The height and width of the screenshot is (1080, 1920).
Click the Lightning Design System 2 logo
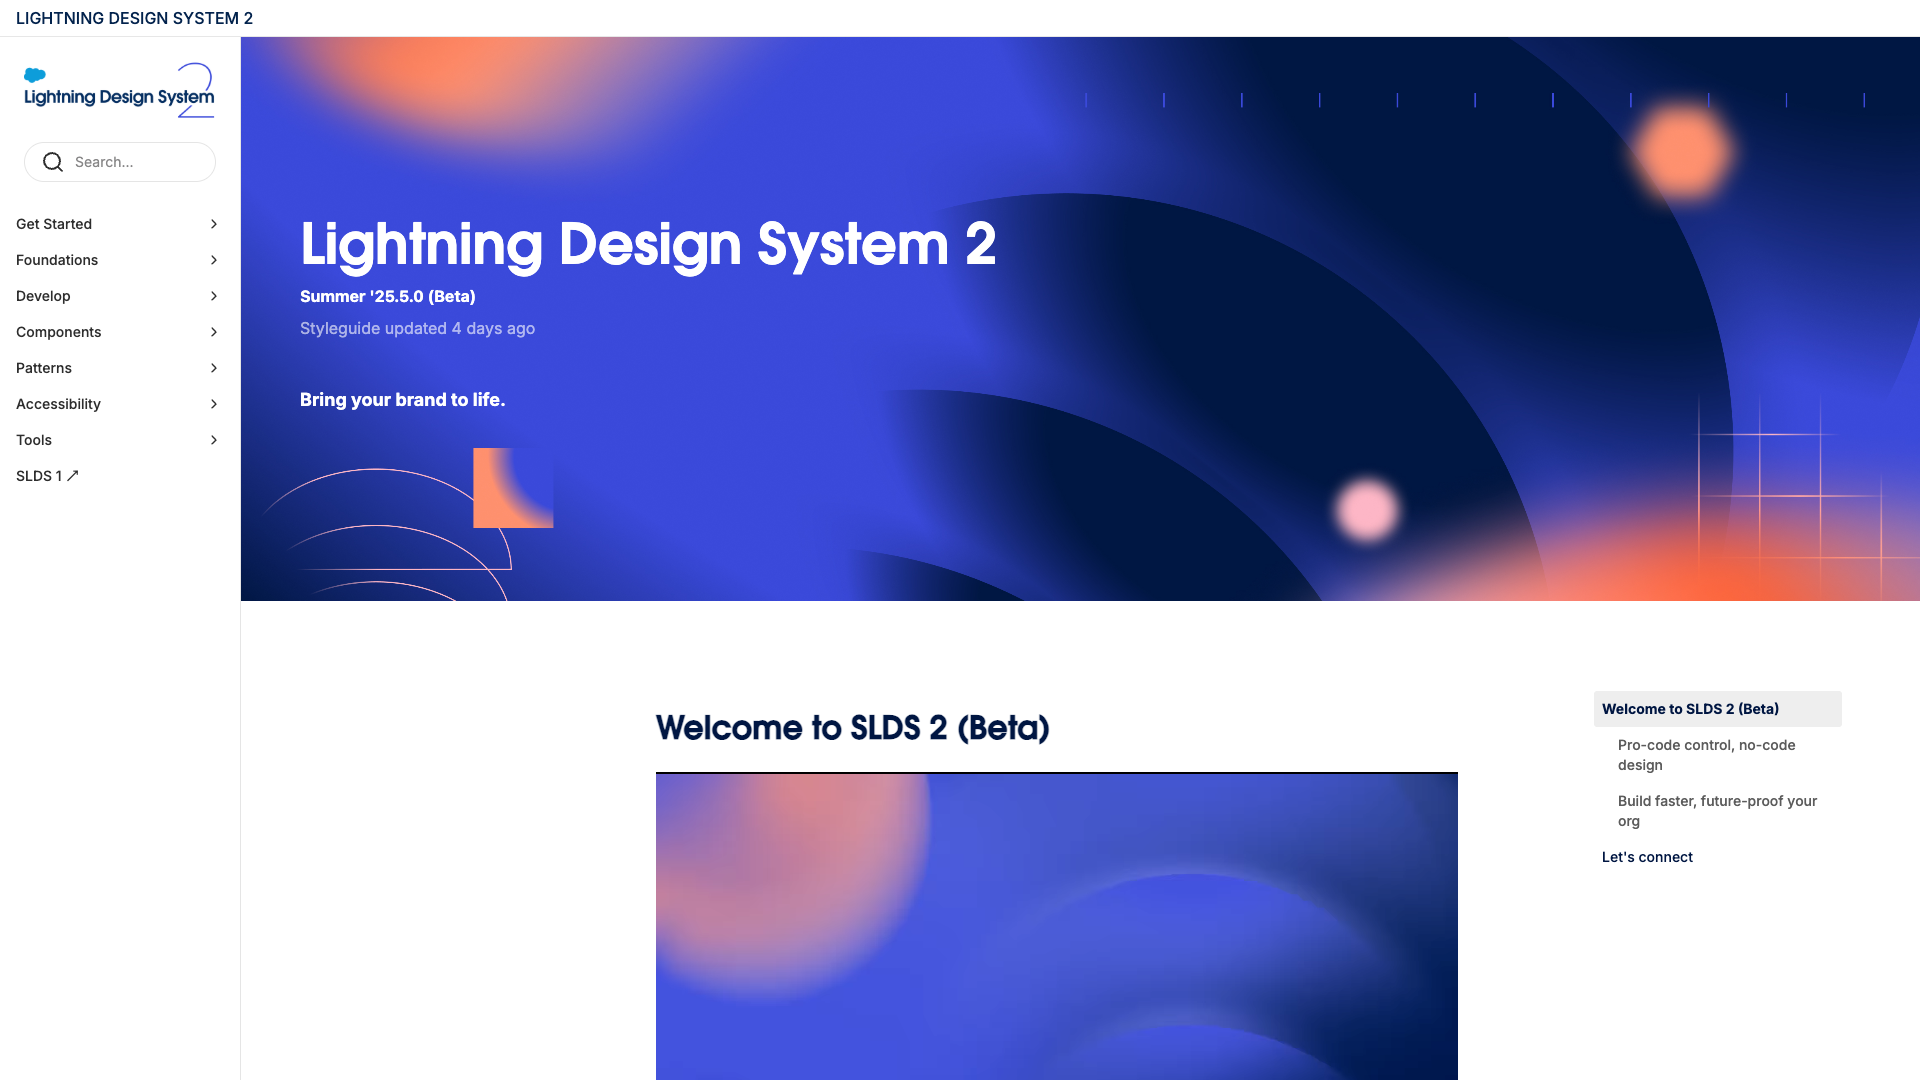119,92
